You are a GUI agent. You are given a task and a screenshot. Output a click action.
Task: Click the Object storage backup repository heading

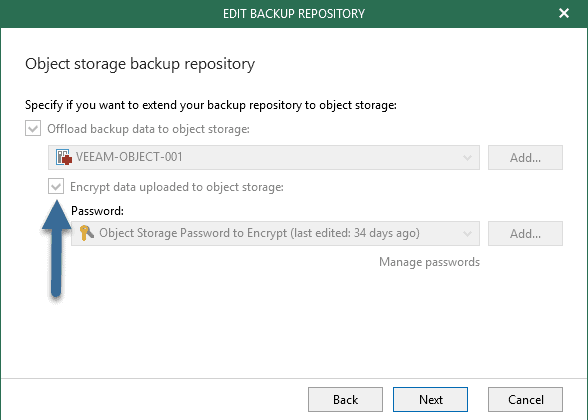[x=140, y=64]
